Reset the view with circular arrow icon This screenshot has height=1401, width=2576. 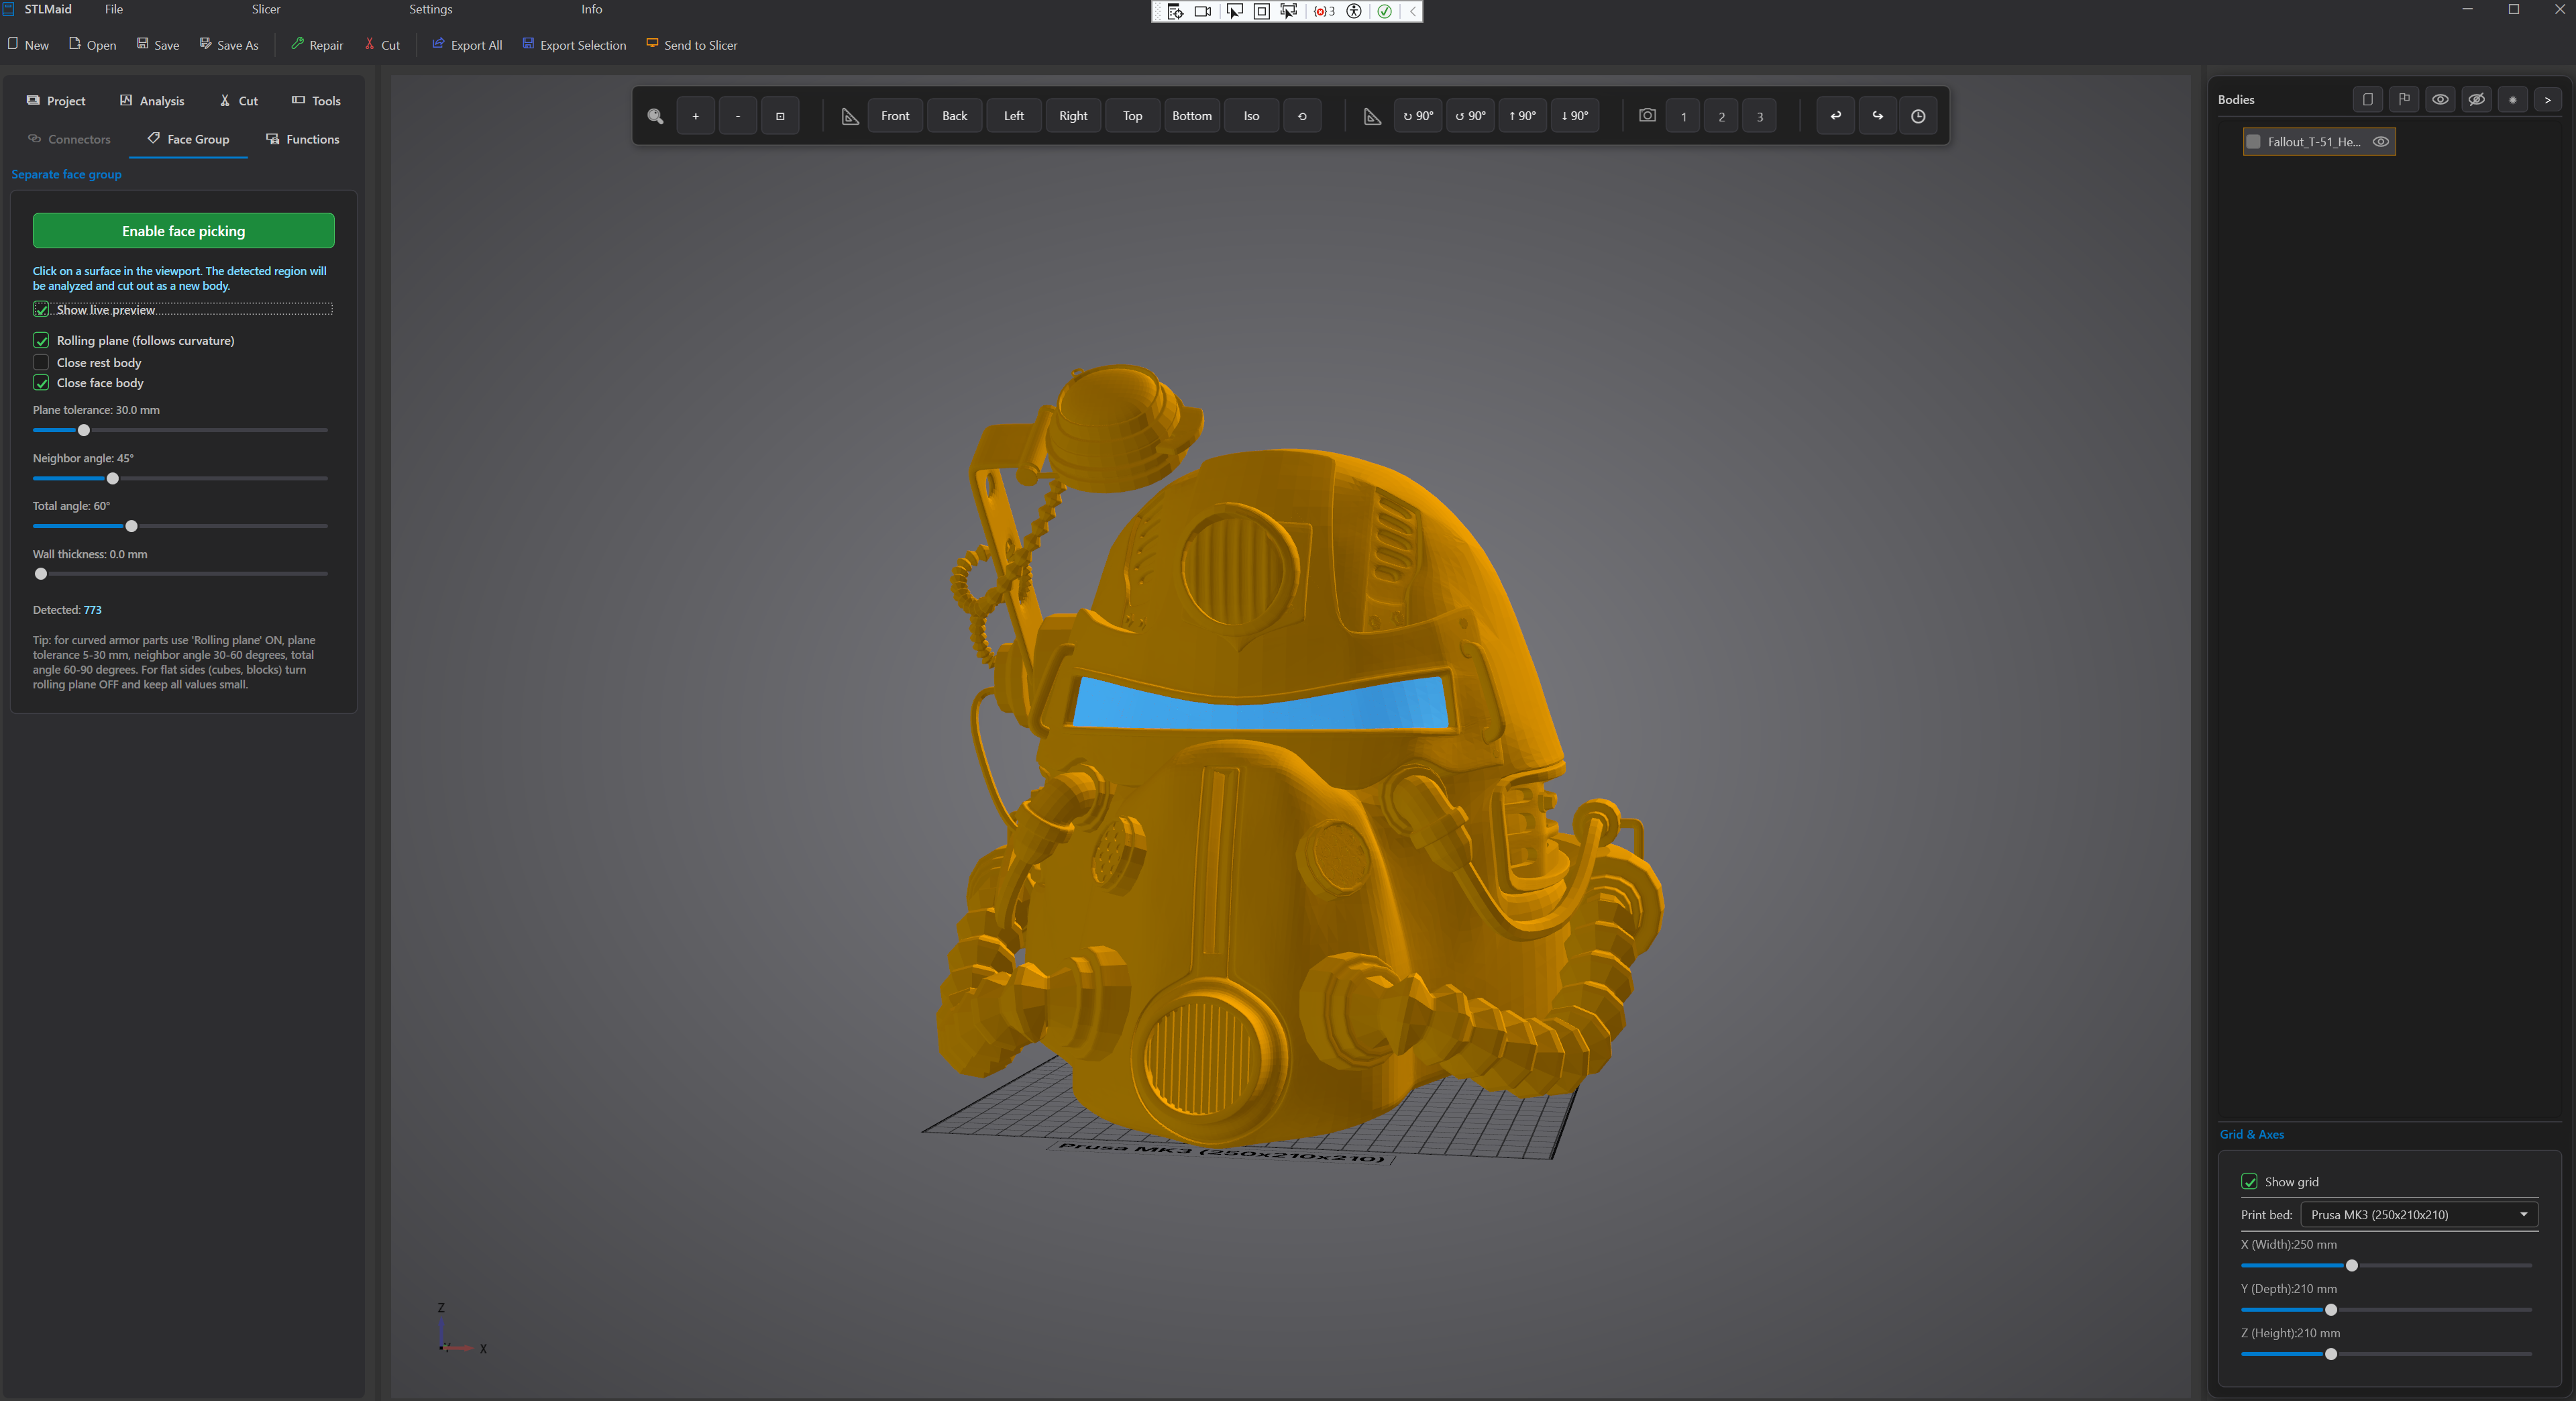1302,116
